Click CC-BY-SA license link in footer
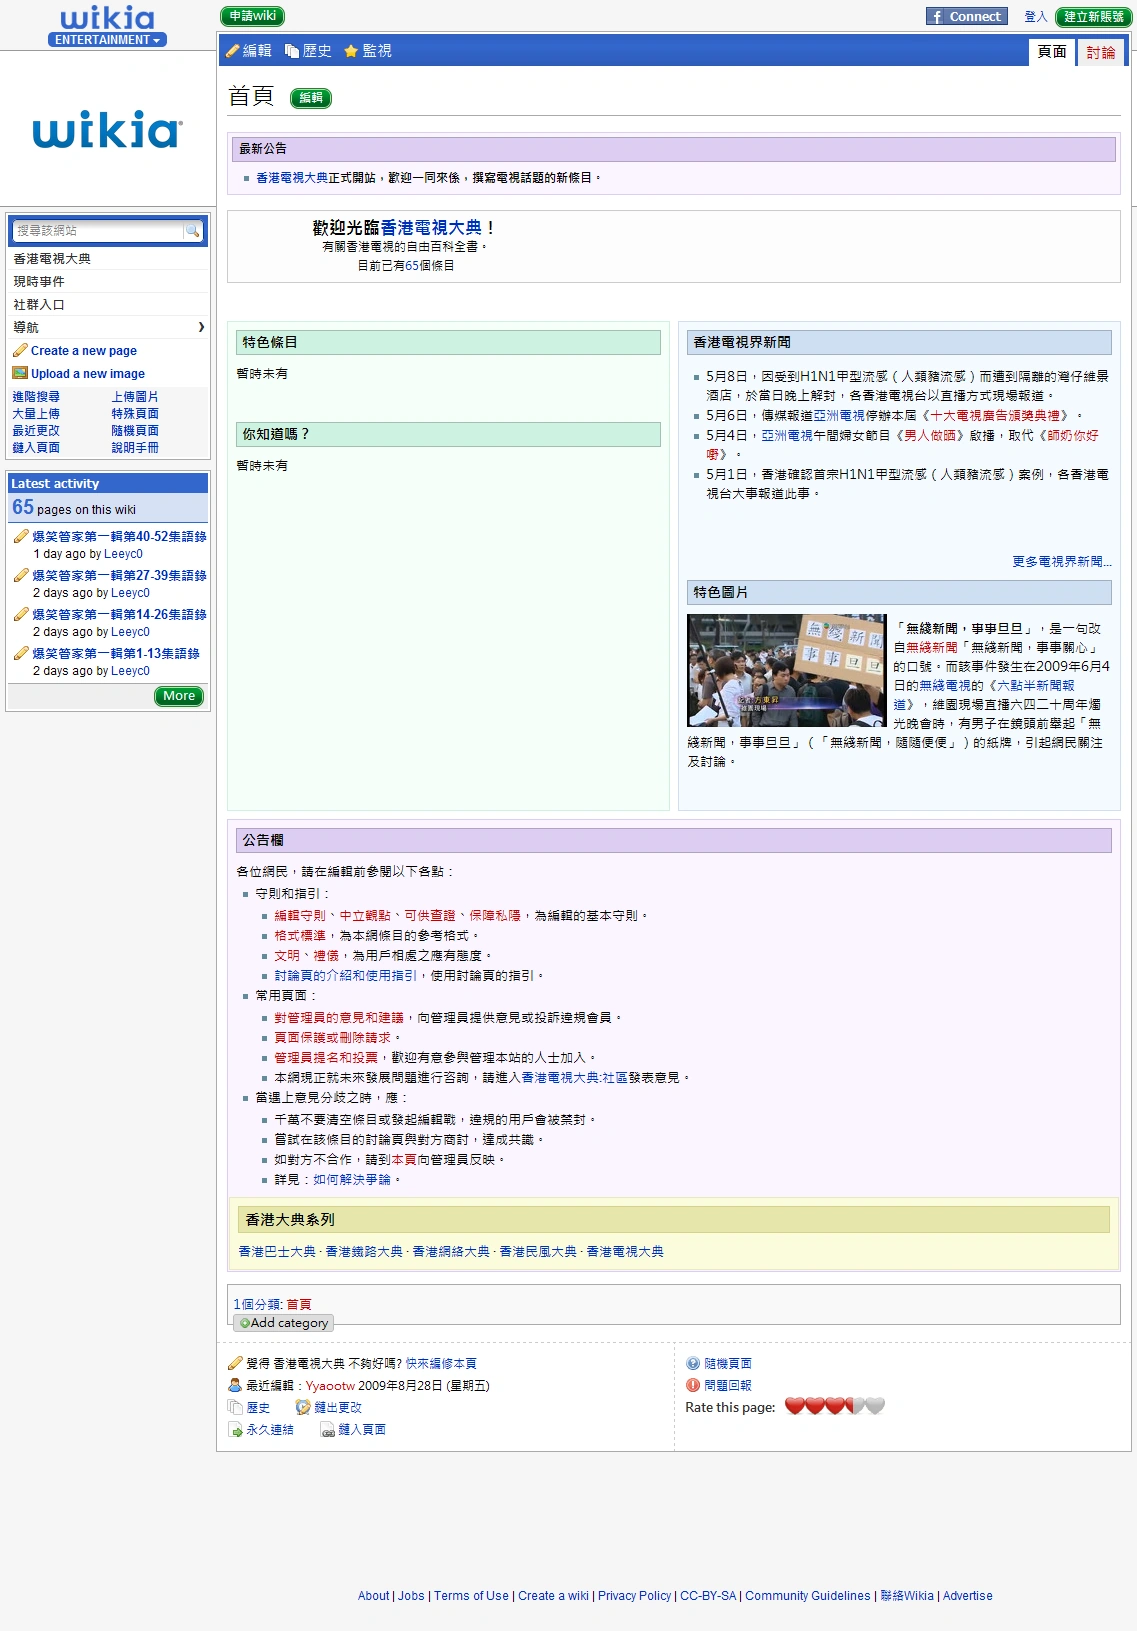The height and width of the screenshot is (1631, 1137). pos(708,1596)
